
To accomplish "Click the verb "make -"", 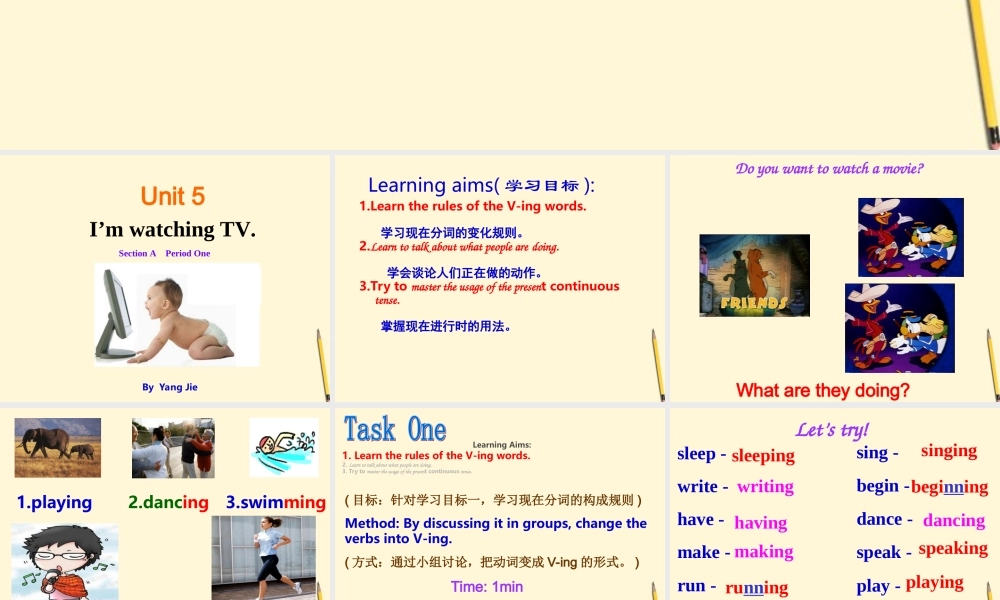I will coord(703,552).
